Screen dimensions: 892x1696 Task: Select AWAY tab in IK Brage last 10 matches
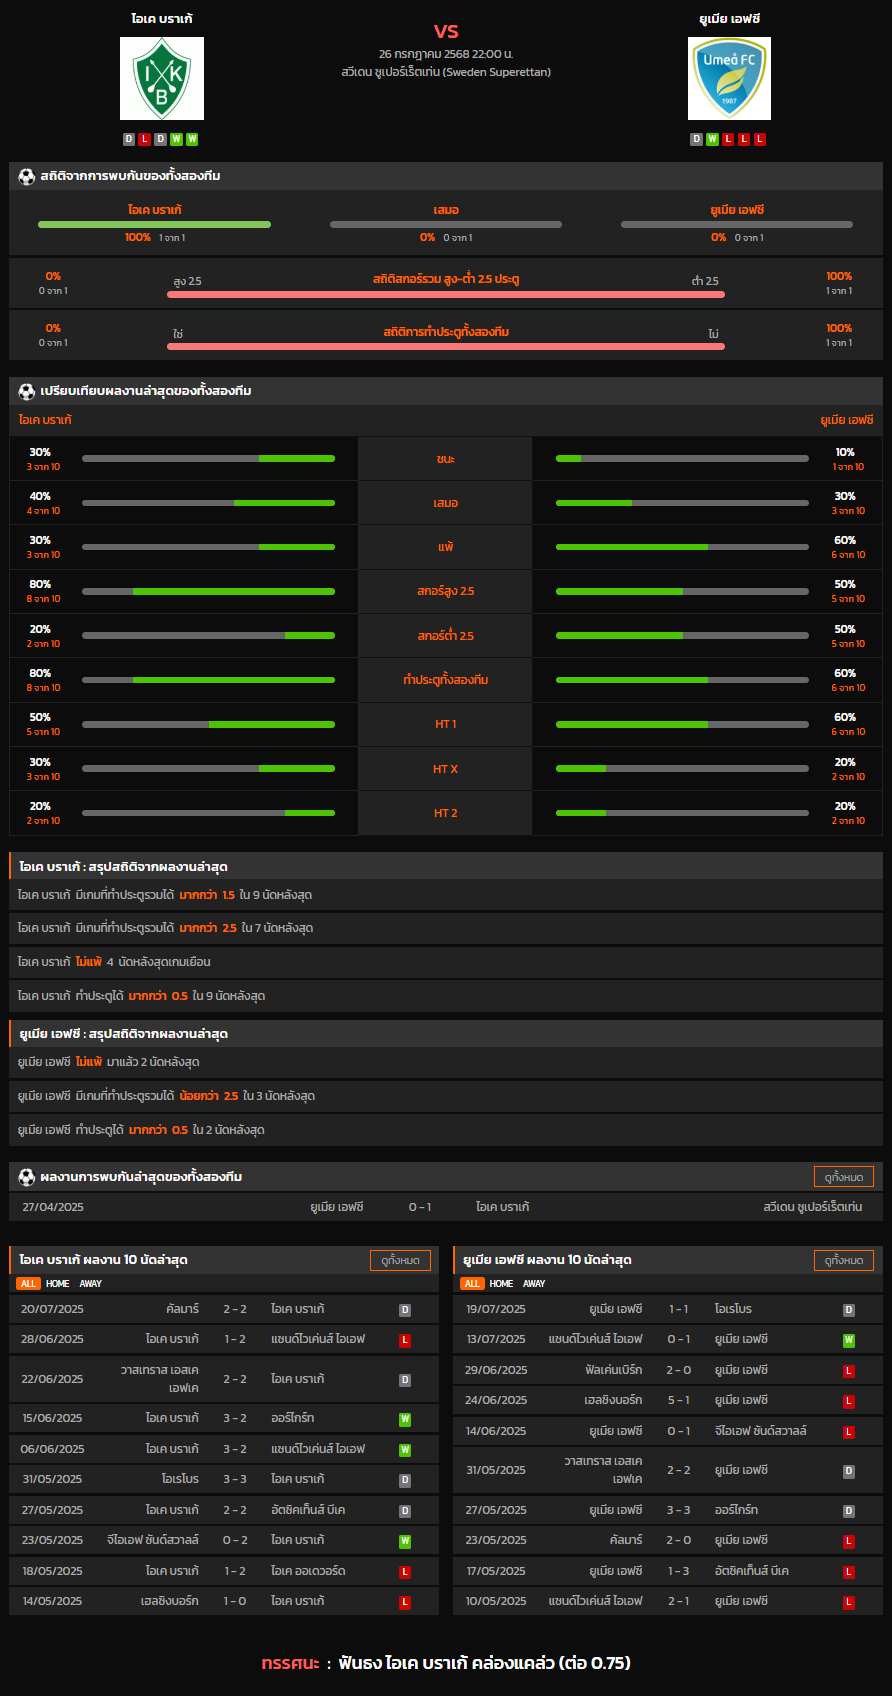(x=91, y=1284)
